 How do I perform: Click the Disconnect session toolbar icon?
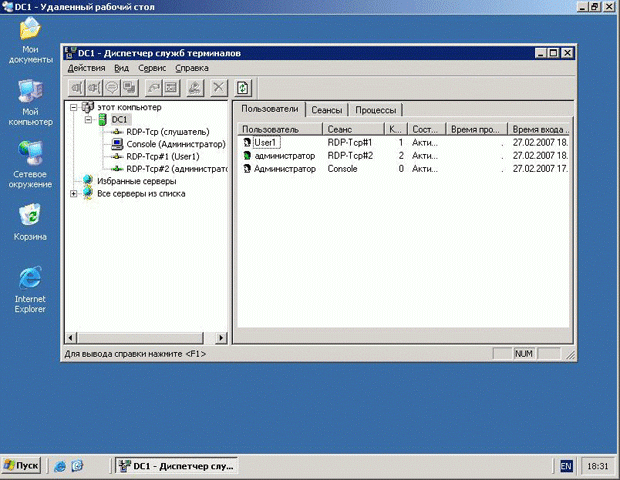[94, 87]
